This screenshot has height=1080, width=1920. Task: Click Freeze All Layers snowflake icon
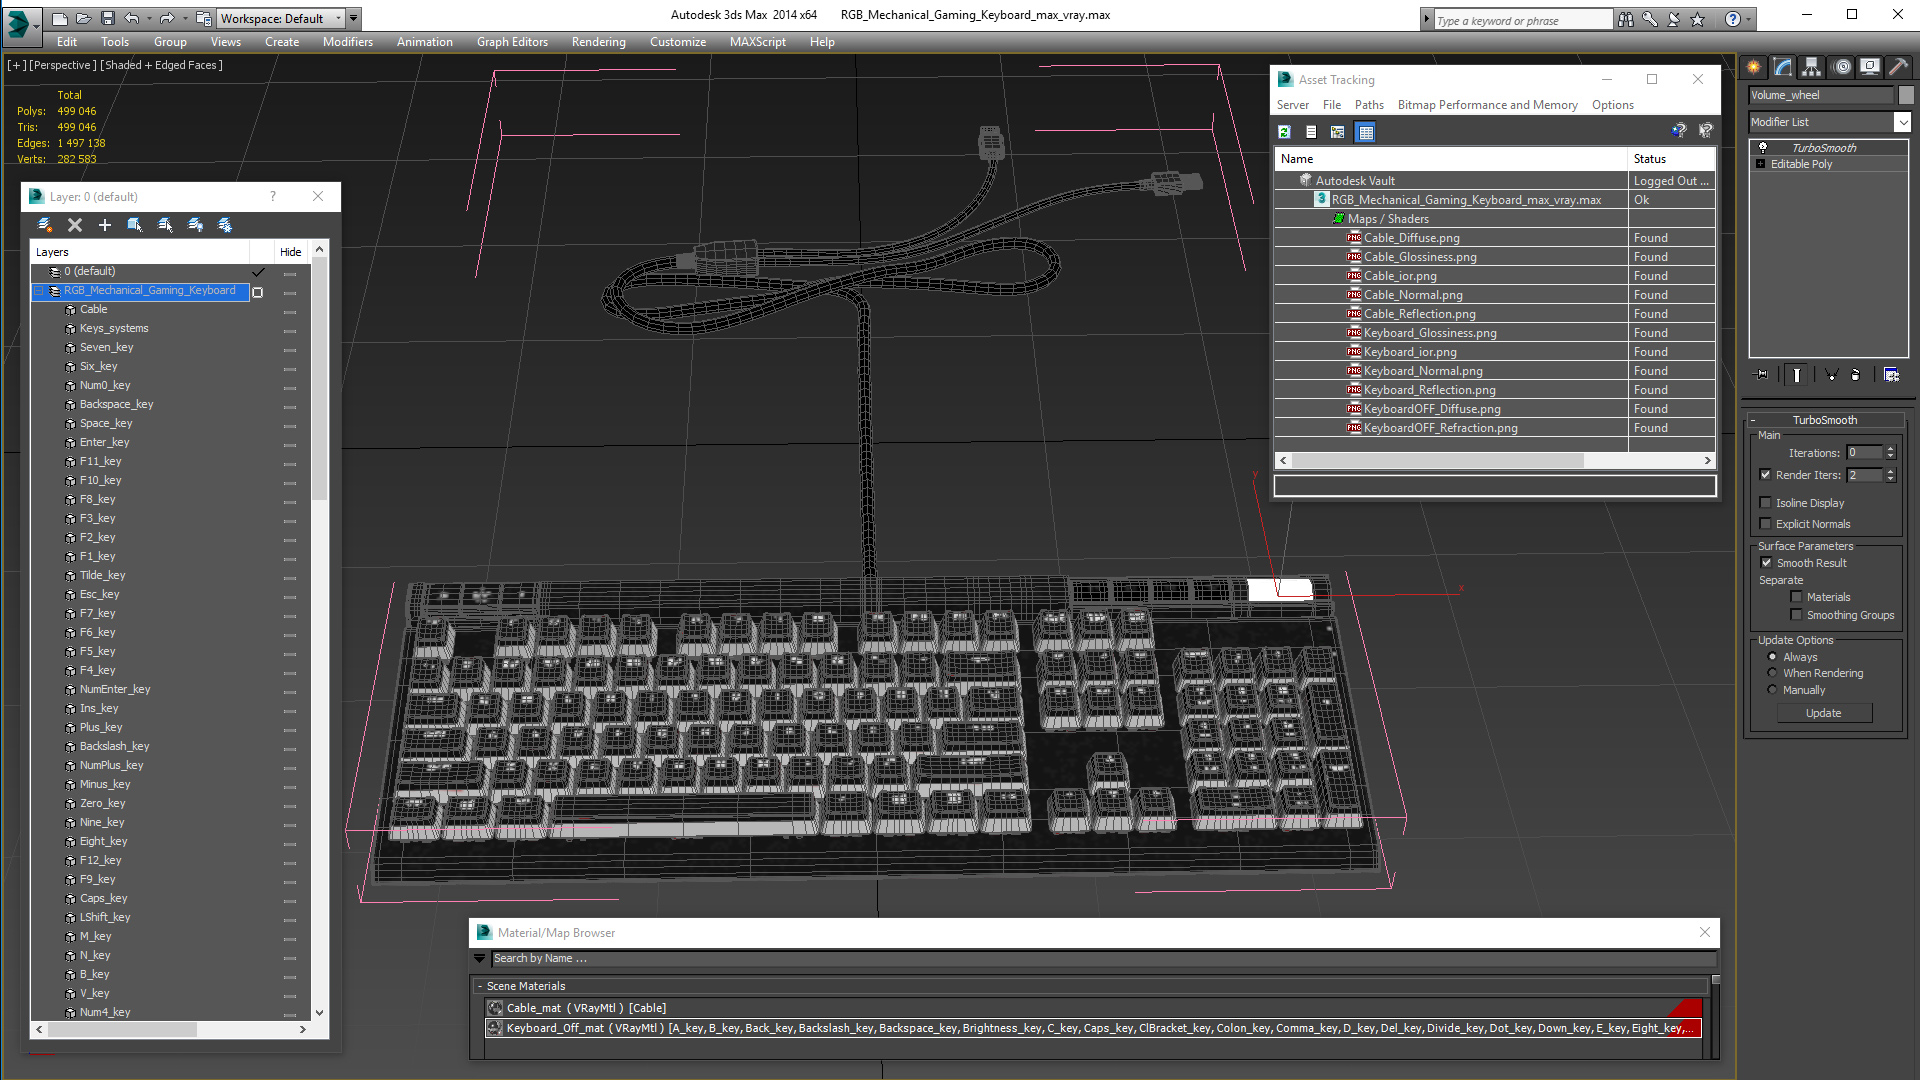click(x=225, y=225)
